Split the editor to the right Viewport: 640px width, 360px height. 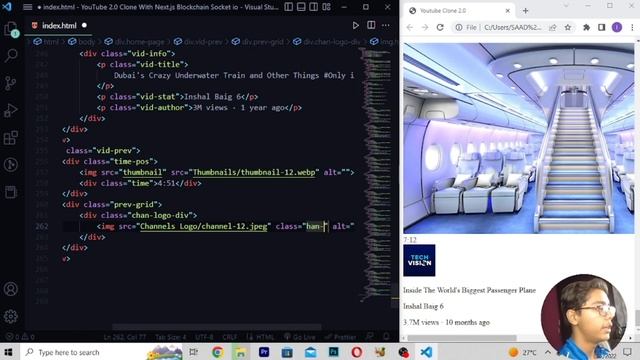pyautogui.click(x=371, y=25)
